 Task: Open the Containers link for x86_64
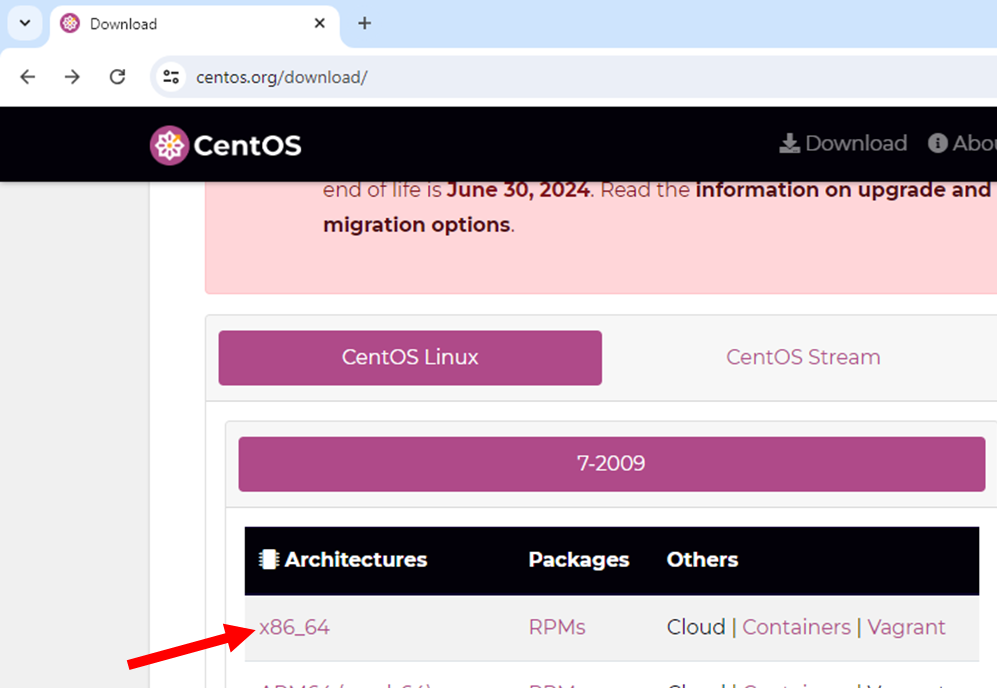(x=796, y=628)
